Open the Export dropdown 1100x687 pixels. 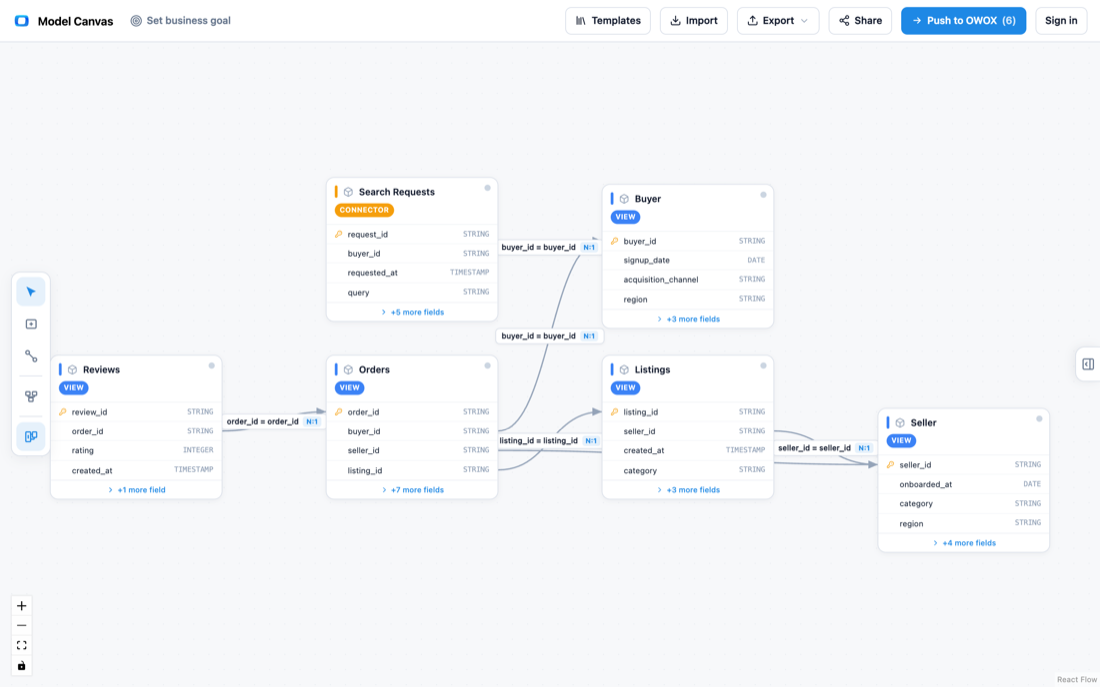(778, 21)
